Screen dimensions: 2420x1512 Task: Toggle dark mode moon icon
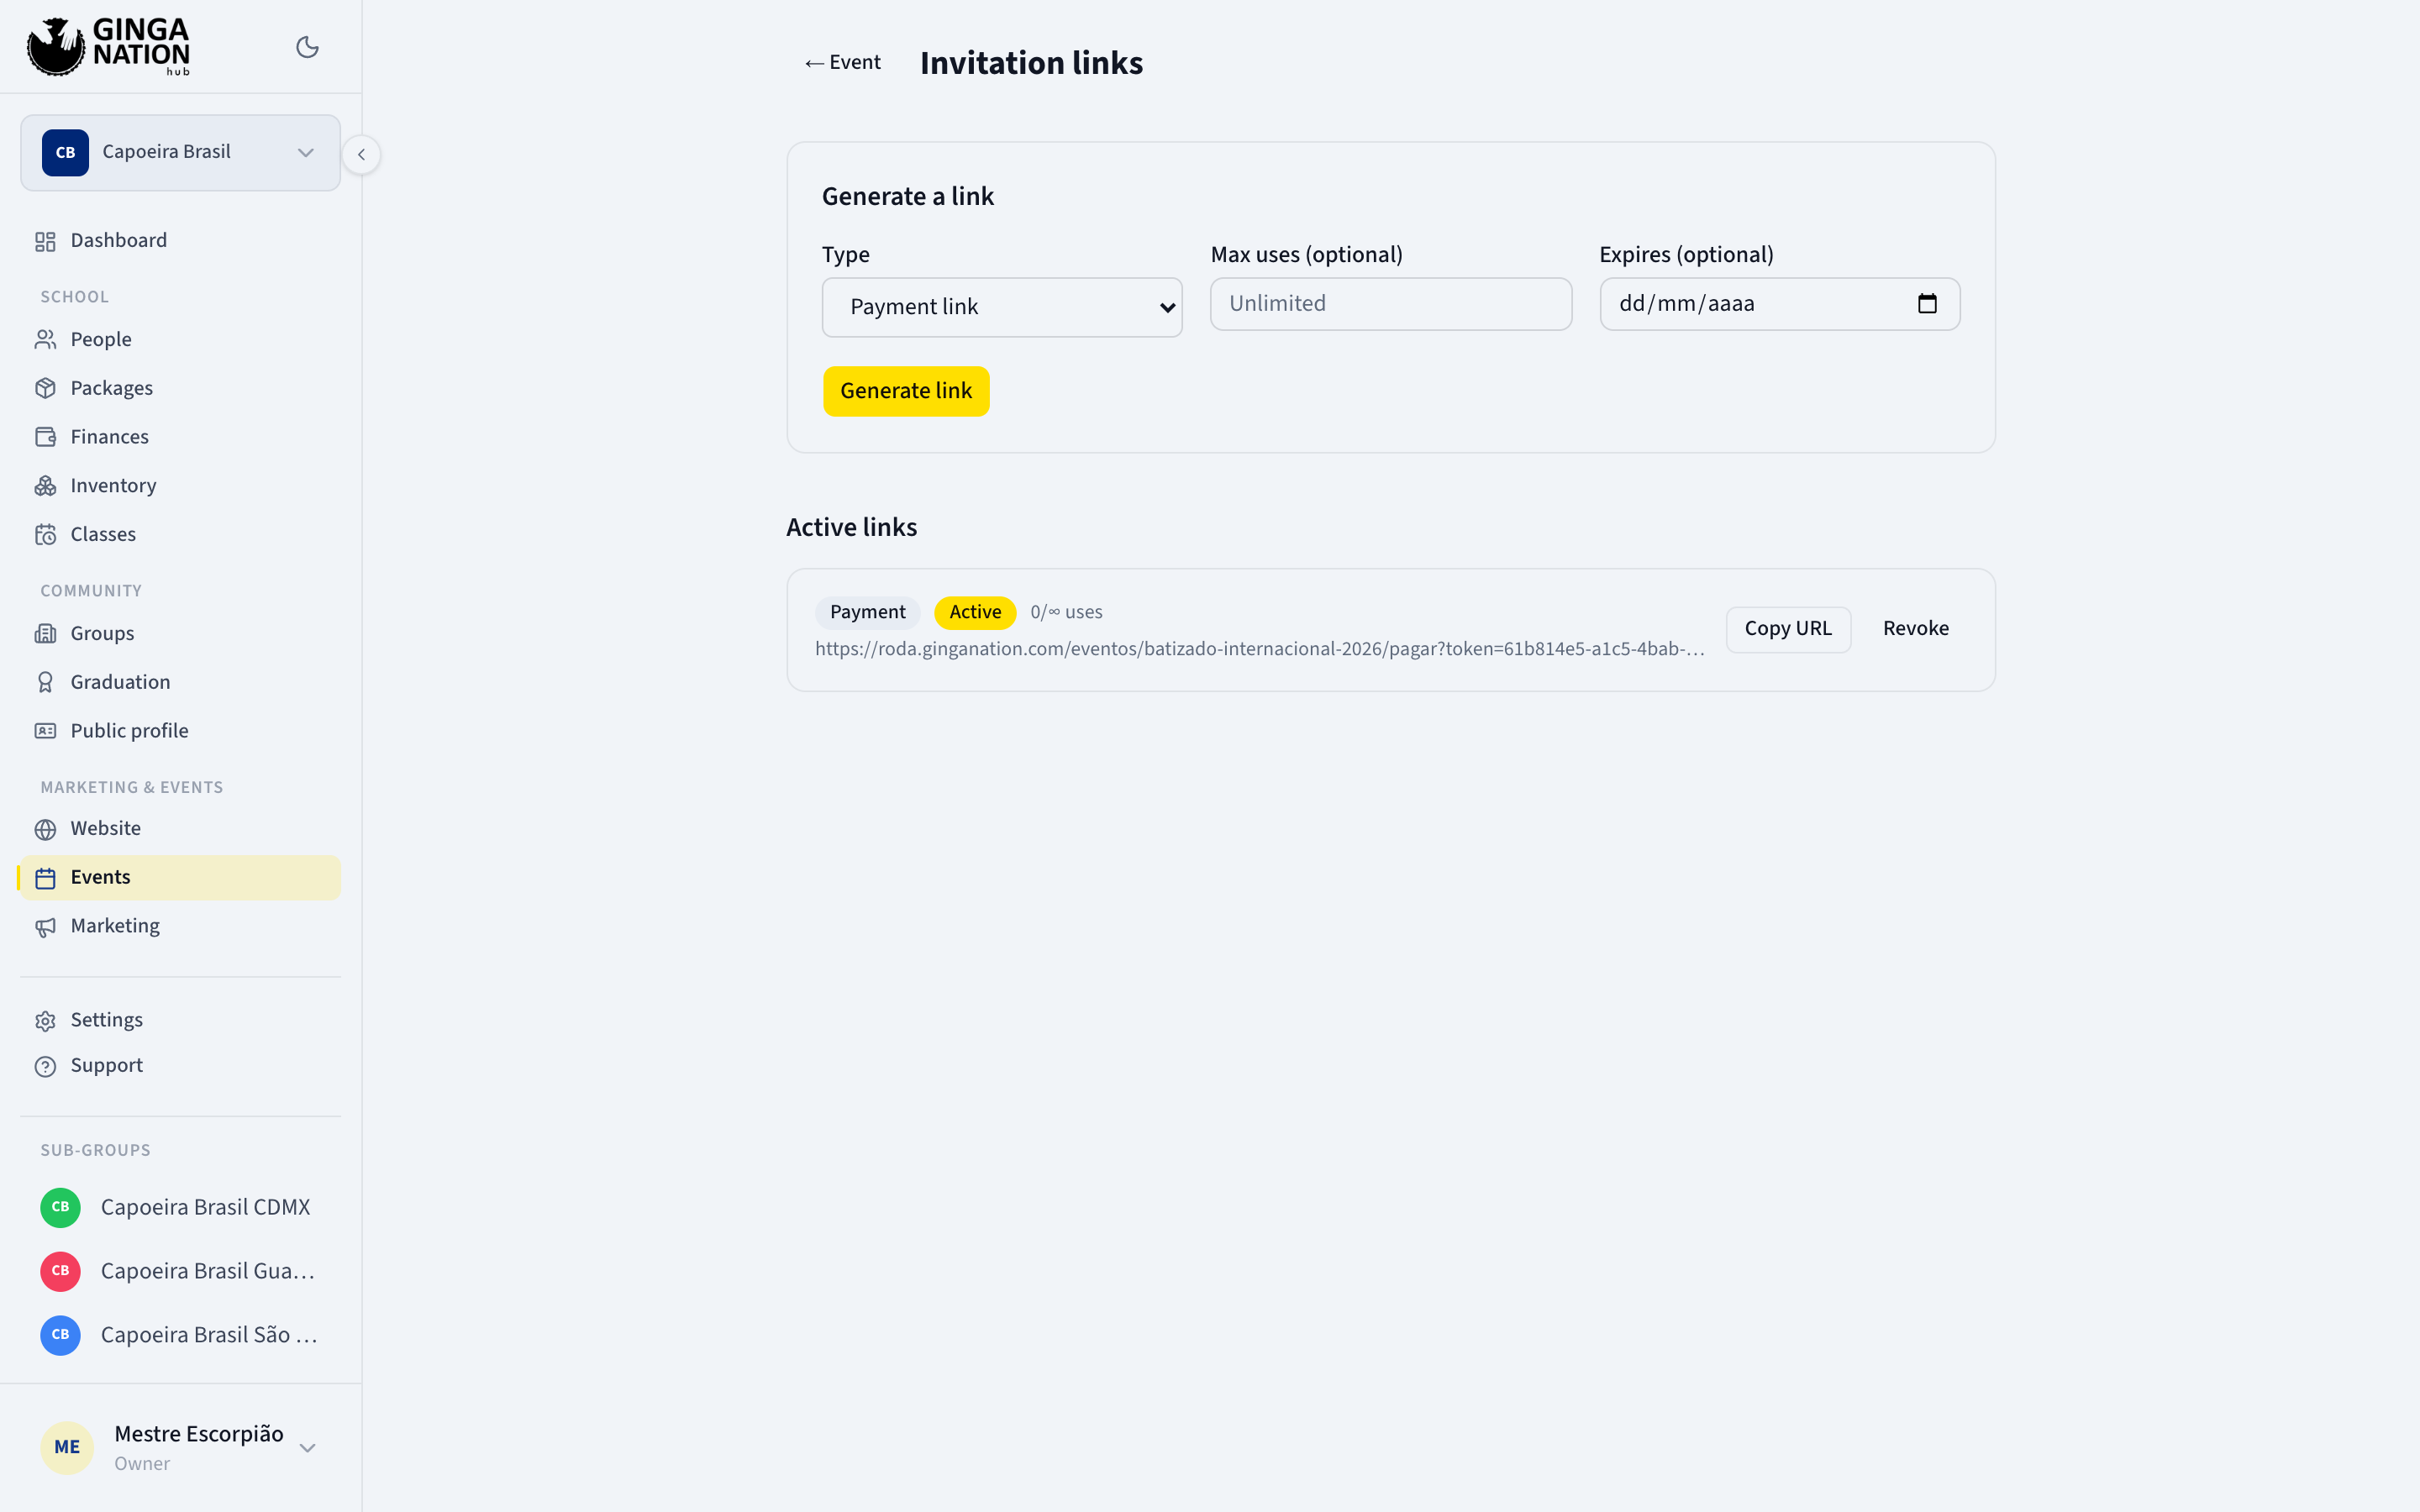307,47
